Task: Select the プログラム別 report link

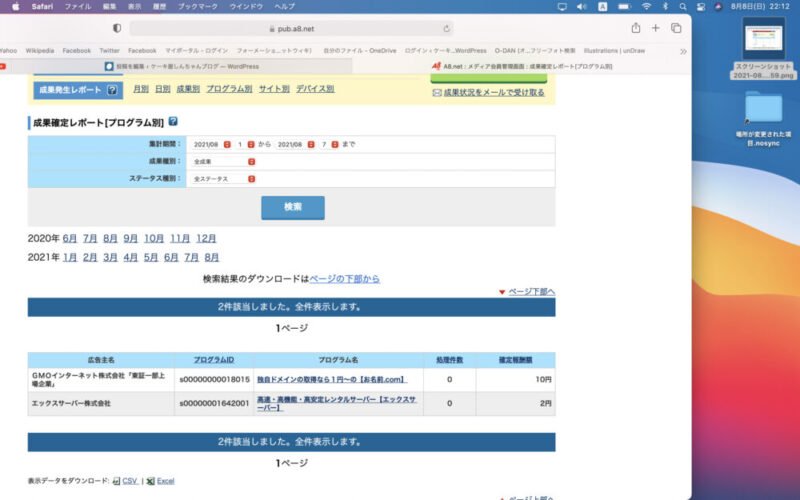Action: (229, 89)
